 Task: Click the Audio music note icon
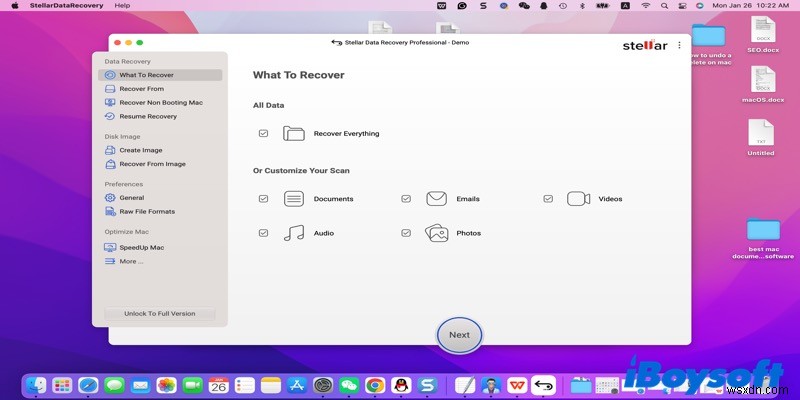pyautogui.click(x=294, y=233)
